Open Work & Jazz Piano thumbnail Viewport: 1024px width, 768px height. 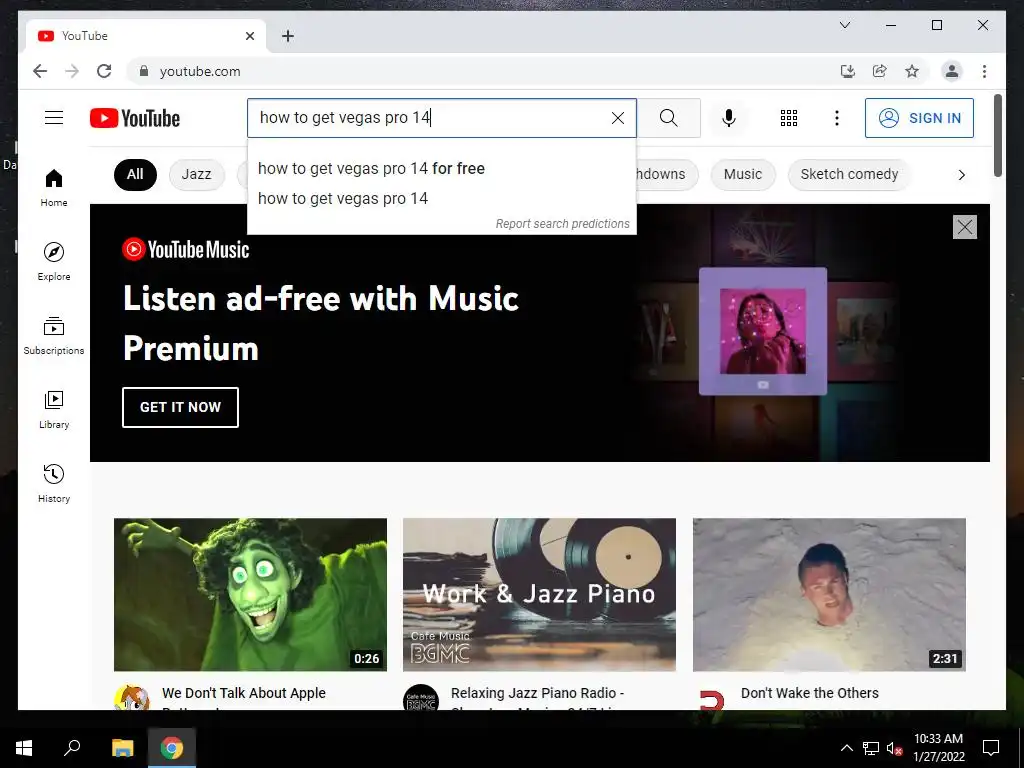539,594
